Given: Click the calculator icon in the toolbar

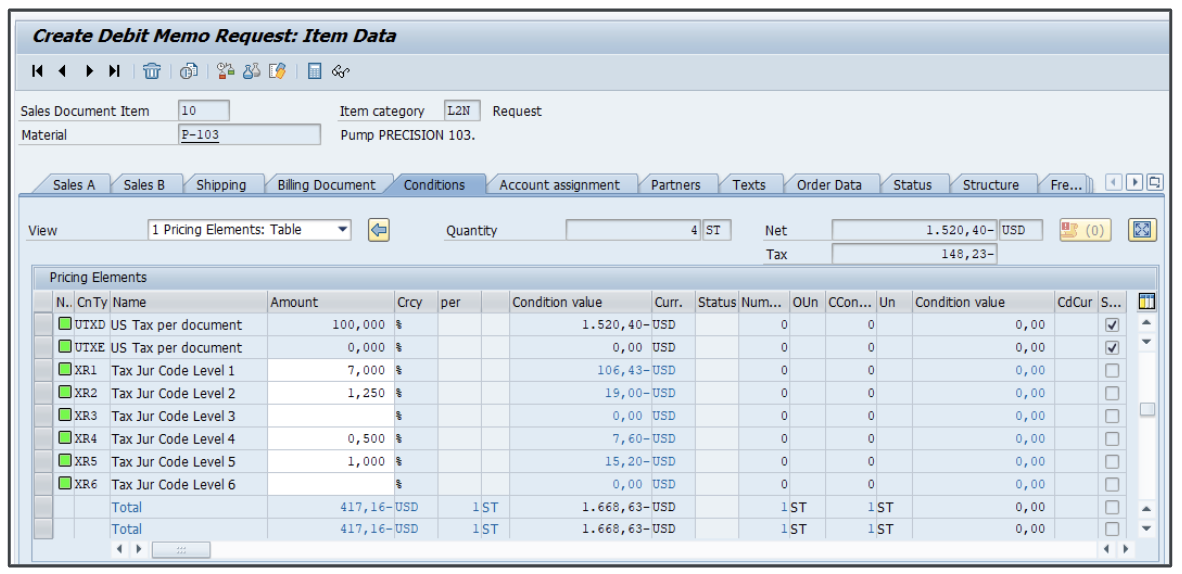Looking at the screenshot, I should pos(315,71).
